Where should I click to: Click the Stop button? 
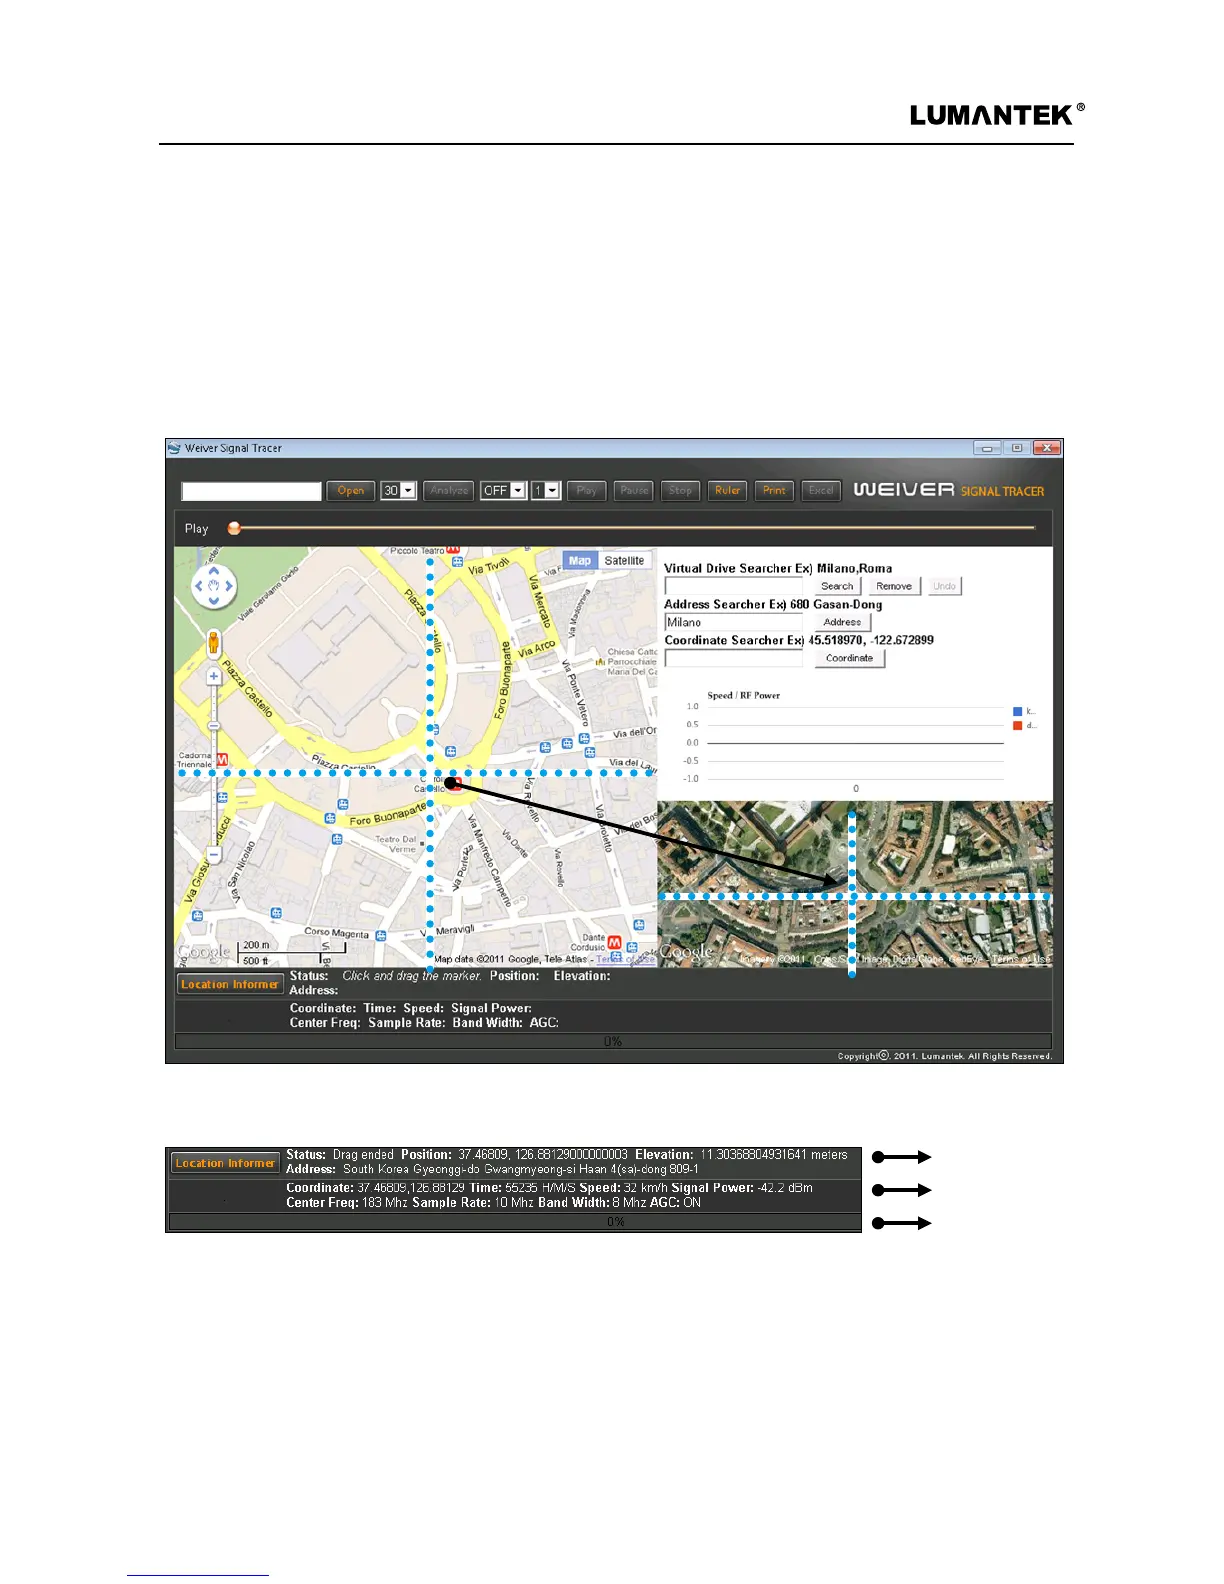[x=680, y=491]
